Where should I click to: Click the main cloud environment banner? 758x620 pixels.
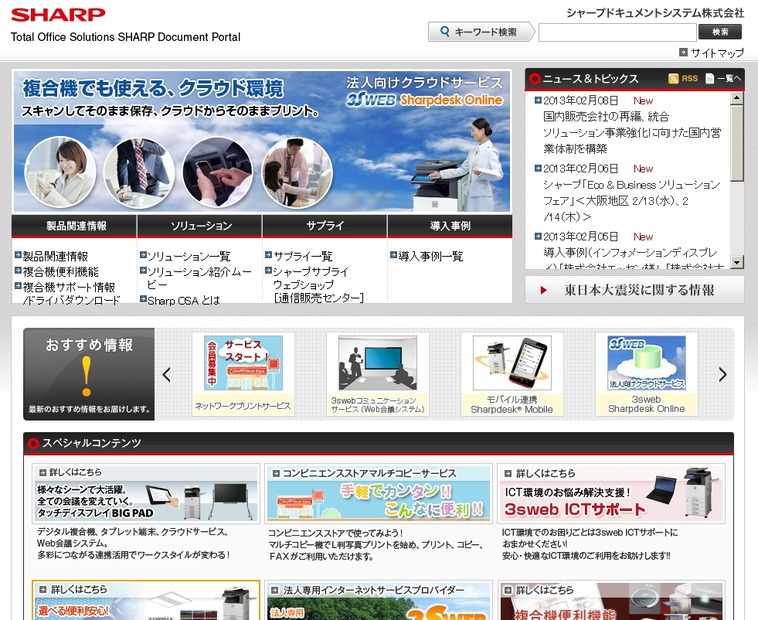262,141
